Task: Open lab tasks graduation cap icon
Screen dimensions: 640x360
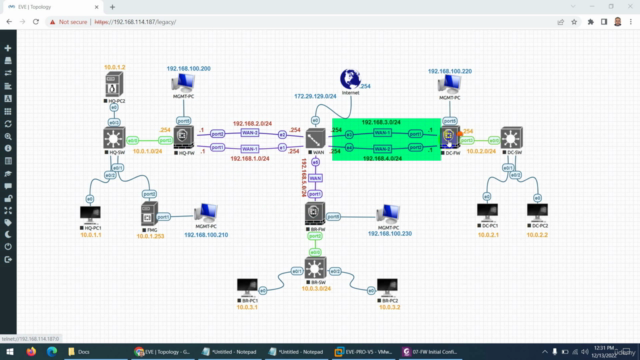Action: (x=8, y=174)
